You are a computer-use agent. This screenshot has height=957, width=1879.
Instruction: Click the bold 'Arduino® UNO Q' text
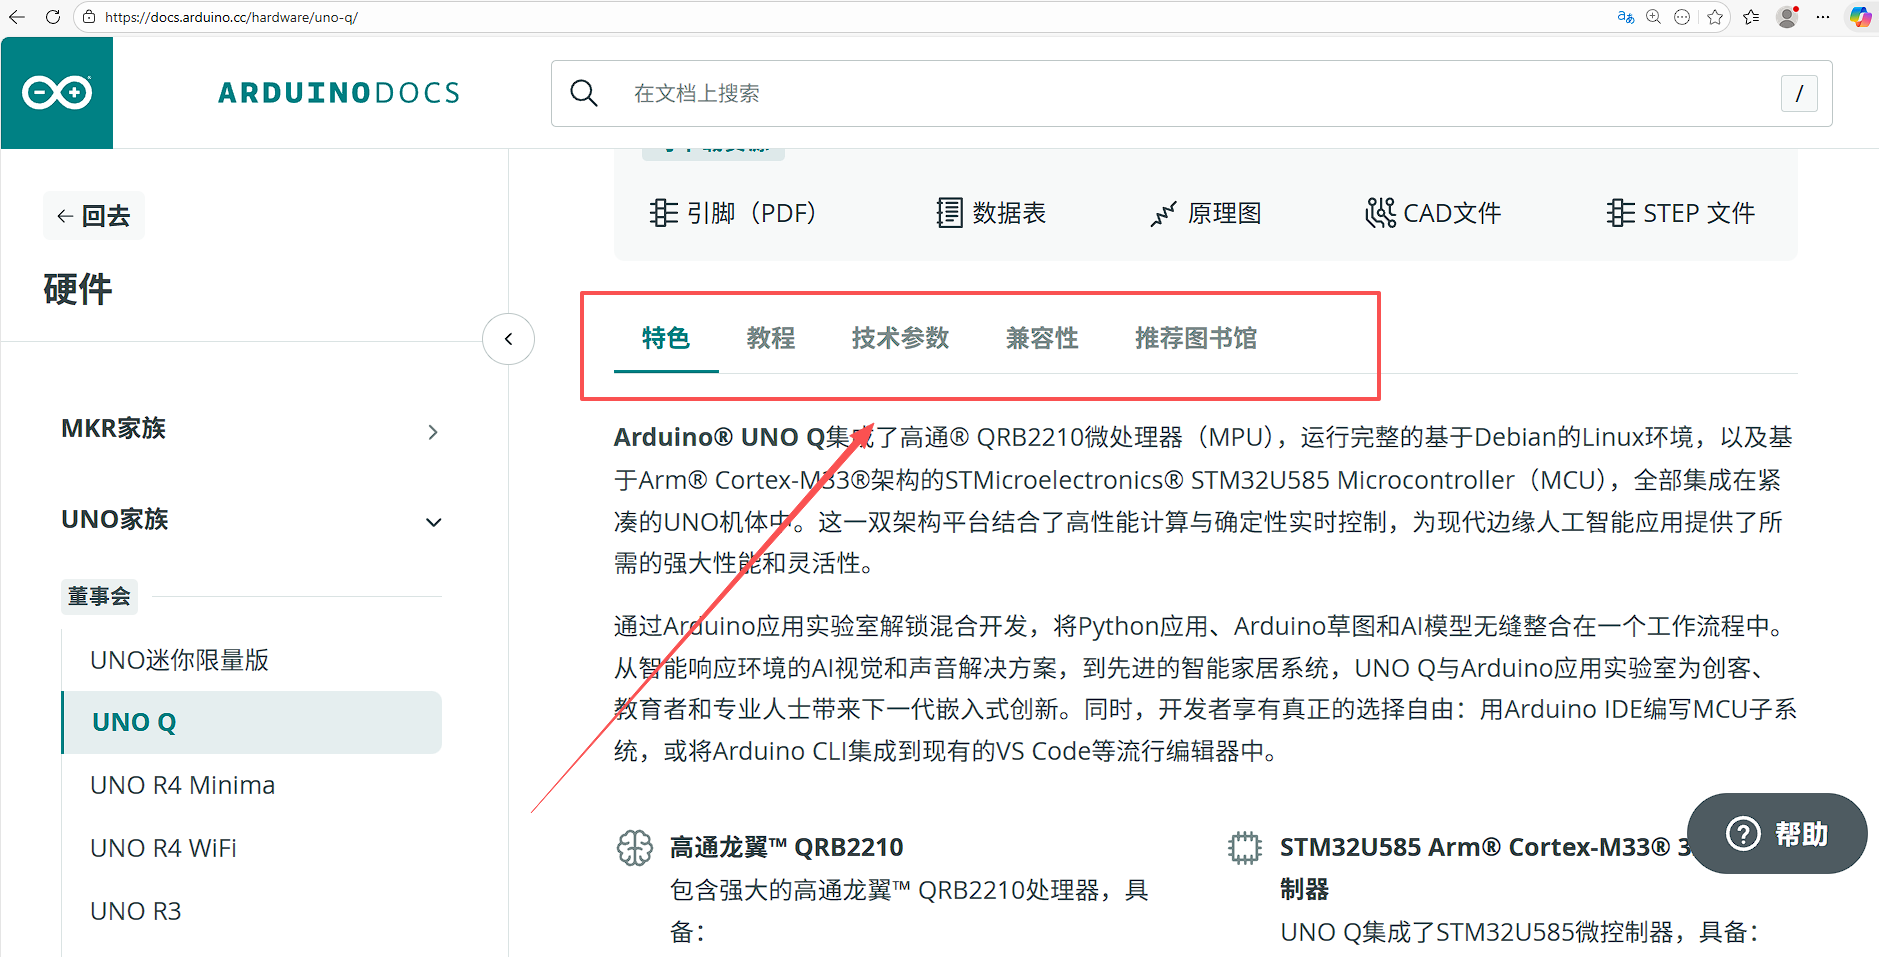719,437
